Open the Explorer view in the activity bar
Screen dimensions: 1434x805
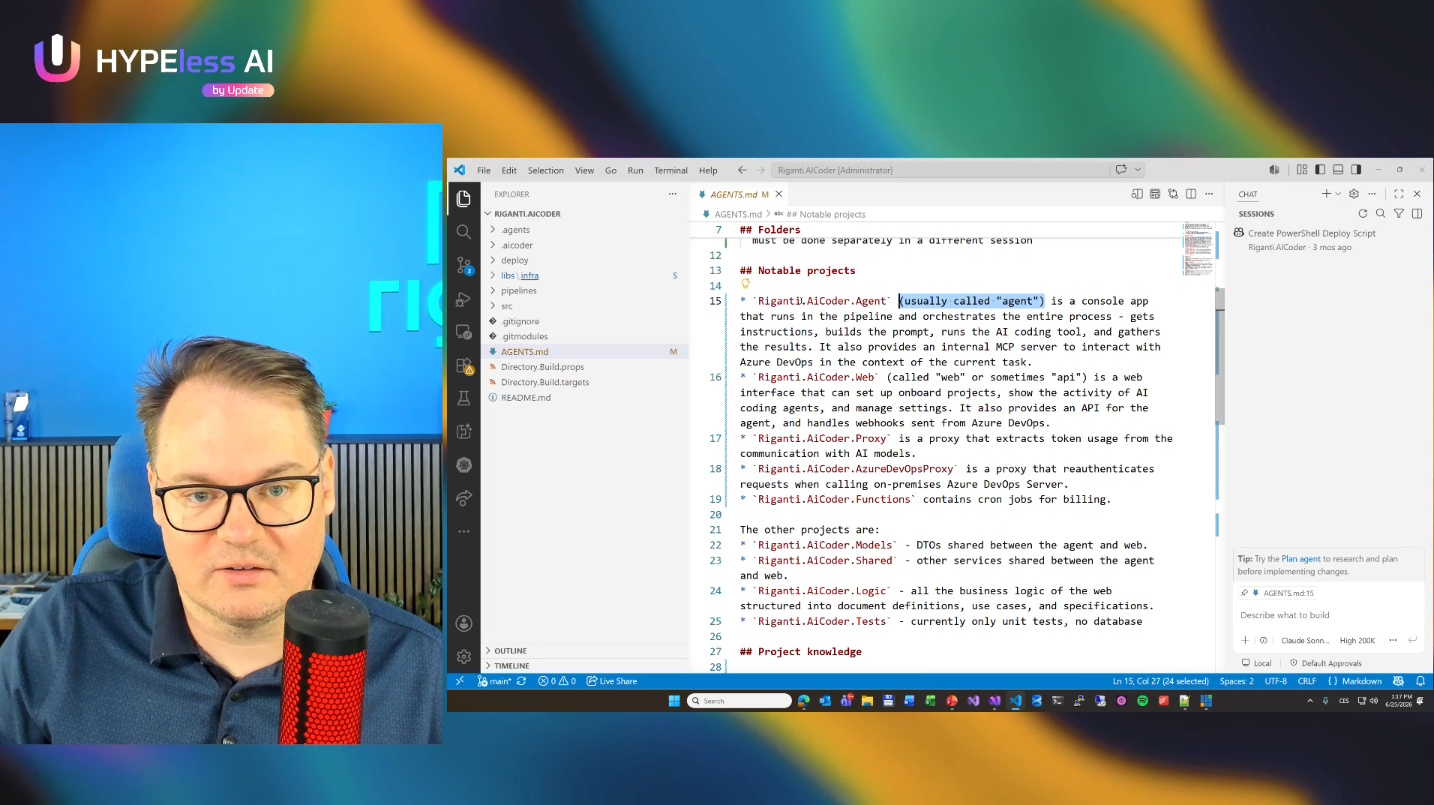(463, 198)
